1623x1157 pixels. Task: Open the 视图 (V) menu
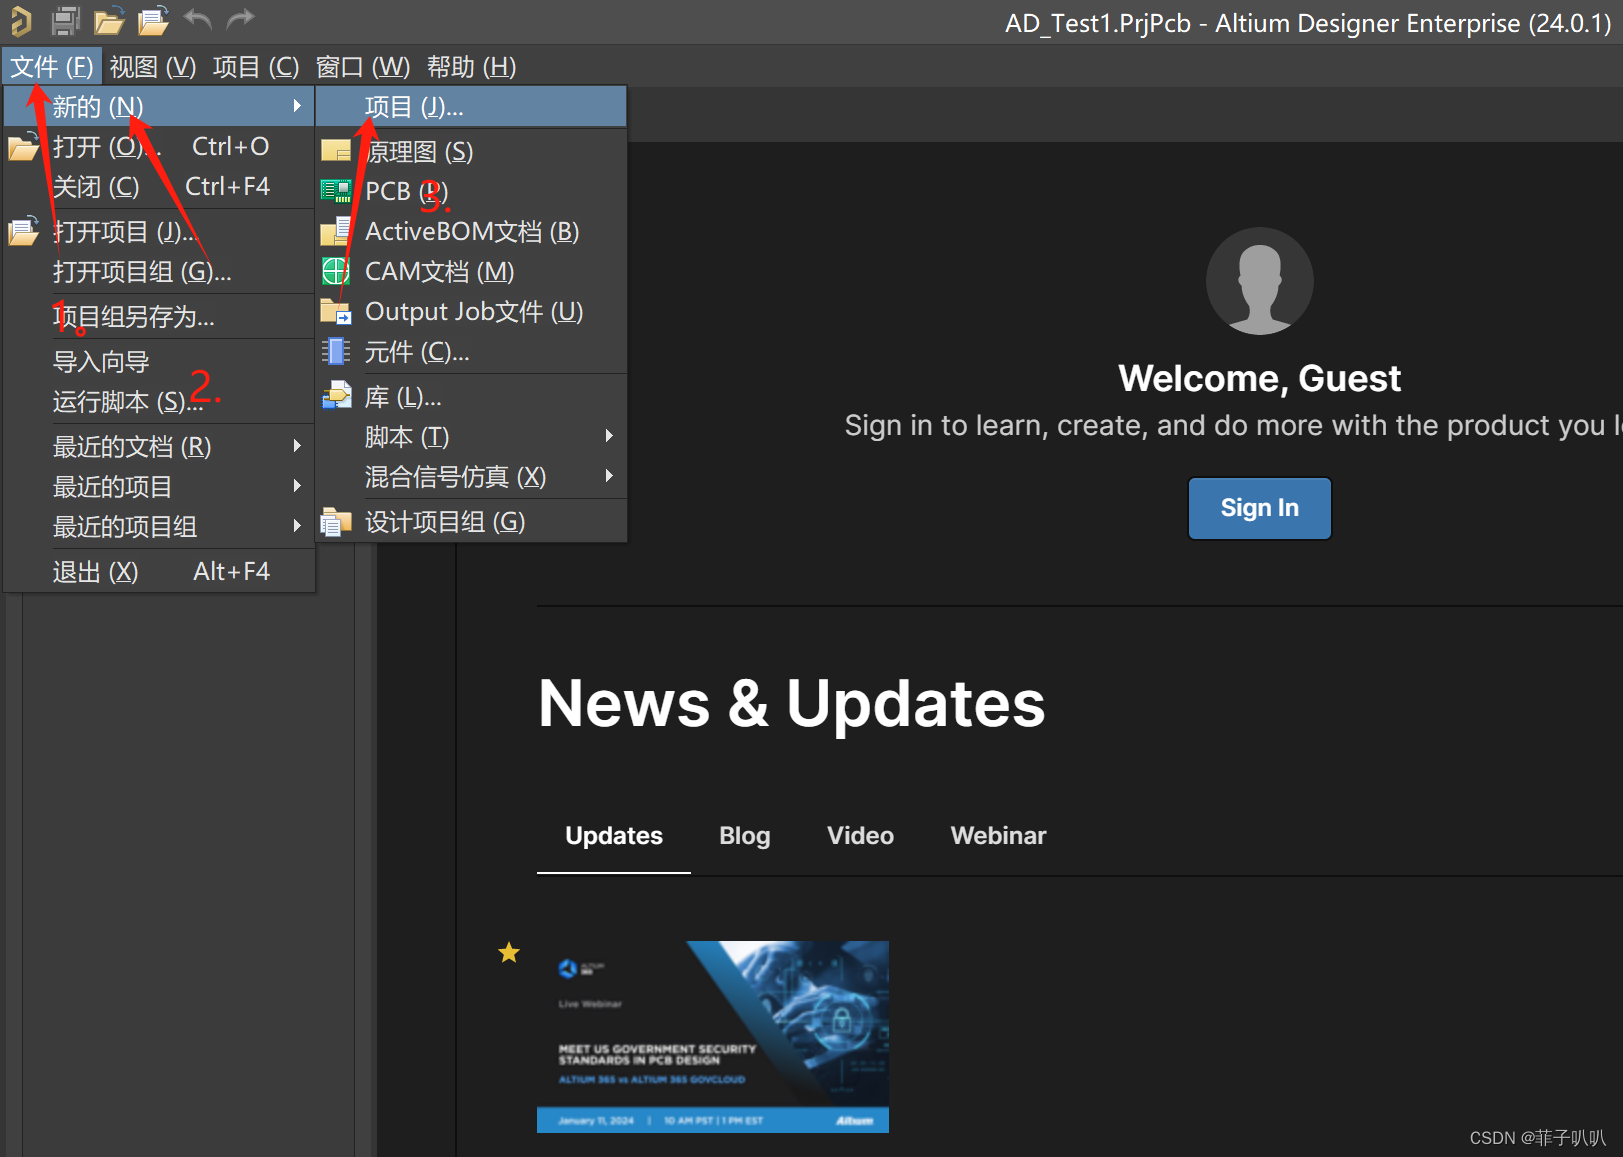click(153, 67)
